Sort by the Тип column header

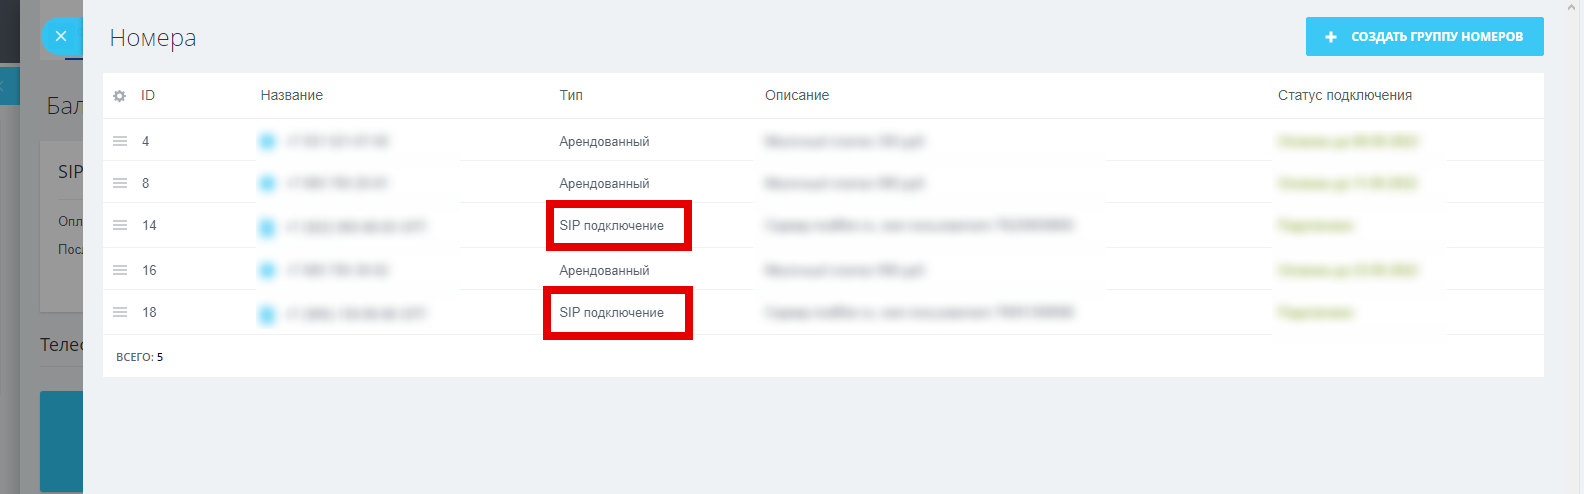pyautogui.click(x=571, y=95)
